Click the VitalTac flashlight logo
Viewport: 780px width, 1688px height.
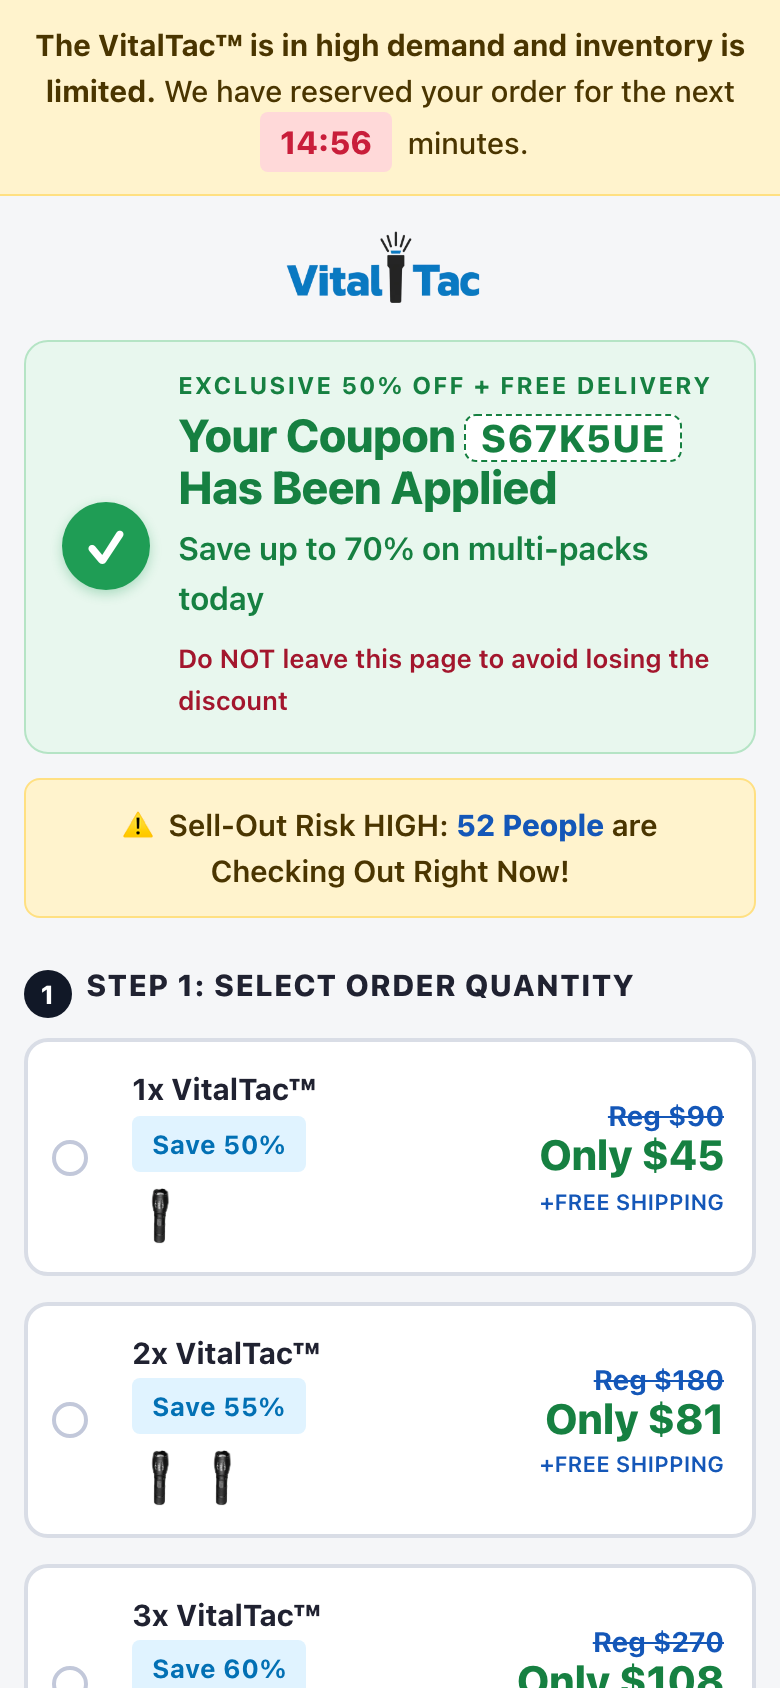(x=384, y=269)
